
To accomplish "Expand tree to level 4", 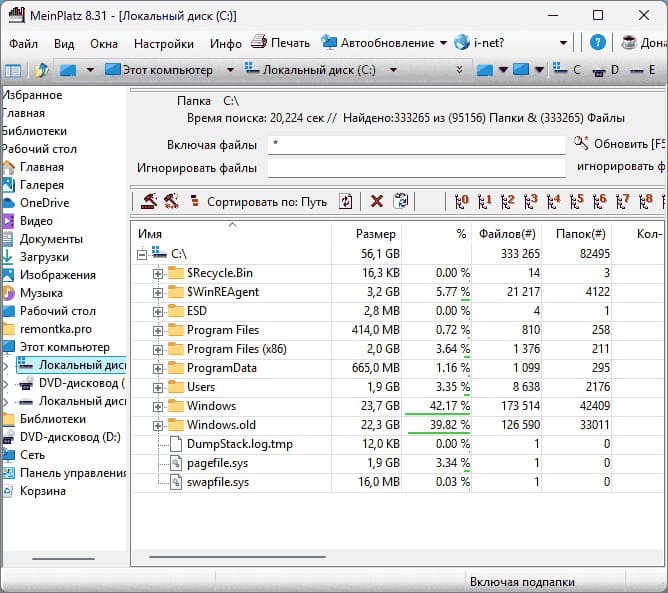I will pos(553,201).
